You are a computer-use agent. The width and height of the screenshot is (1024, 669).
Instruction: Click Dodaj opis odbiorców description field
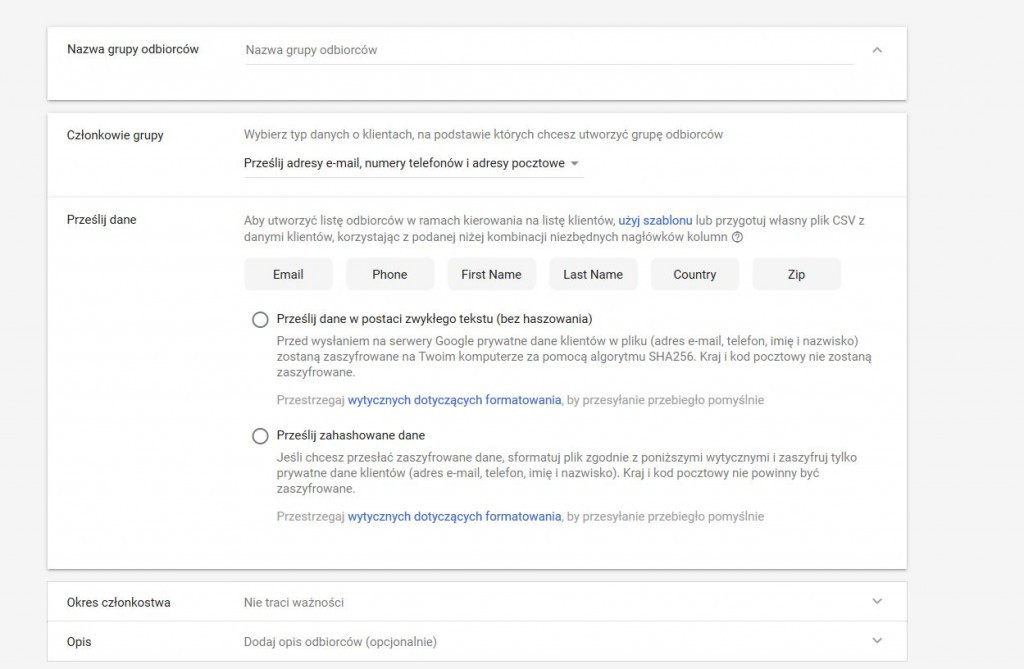coord(340,641)
